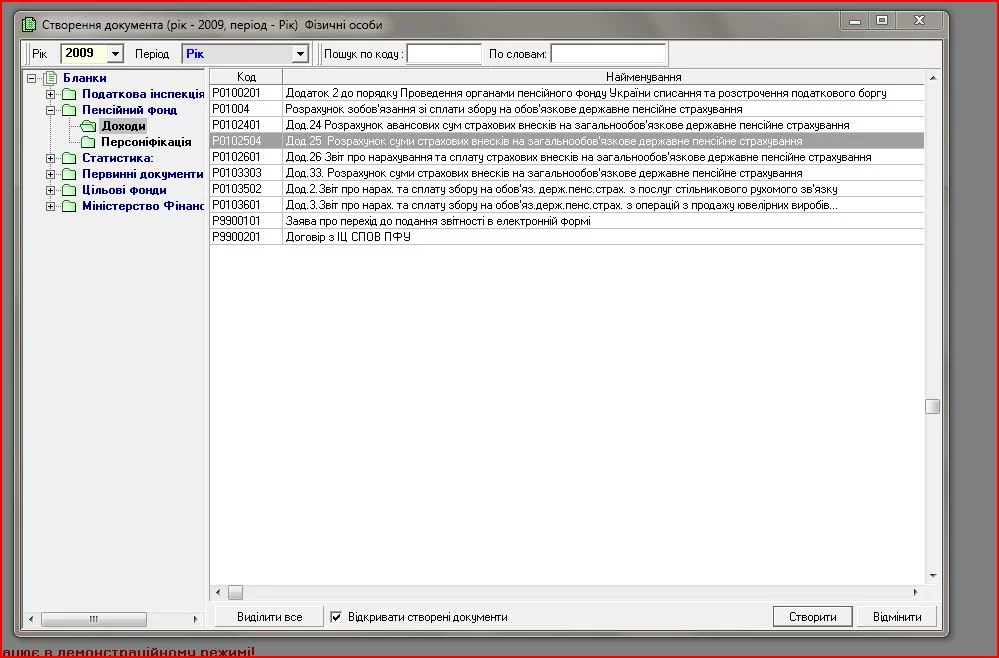
Task: Click the Бланки root document icon
Action: (50, 78)
